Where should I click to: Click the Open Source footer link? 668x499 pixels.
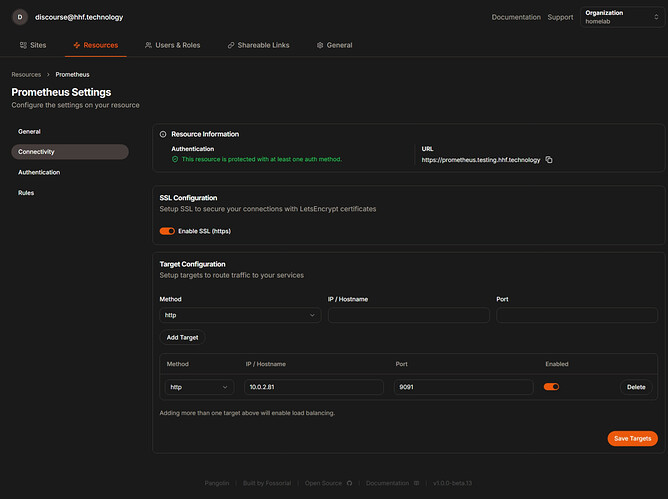click(x=323, y=483)
